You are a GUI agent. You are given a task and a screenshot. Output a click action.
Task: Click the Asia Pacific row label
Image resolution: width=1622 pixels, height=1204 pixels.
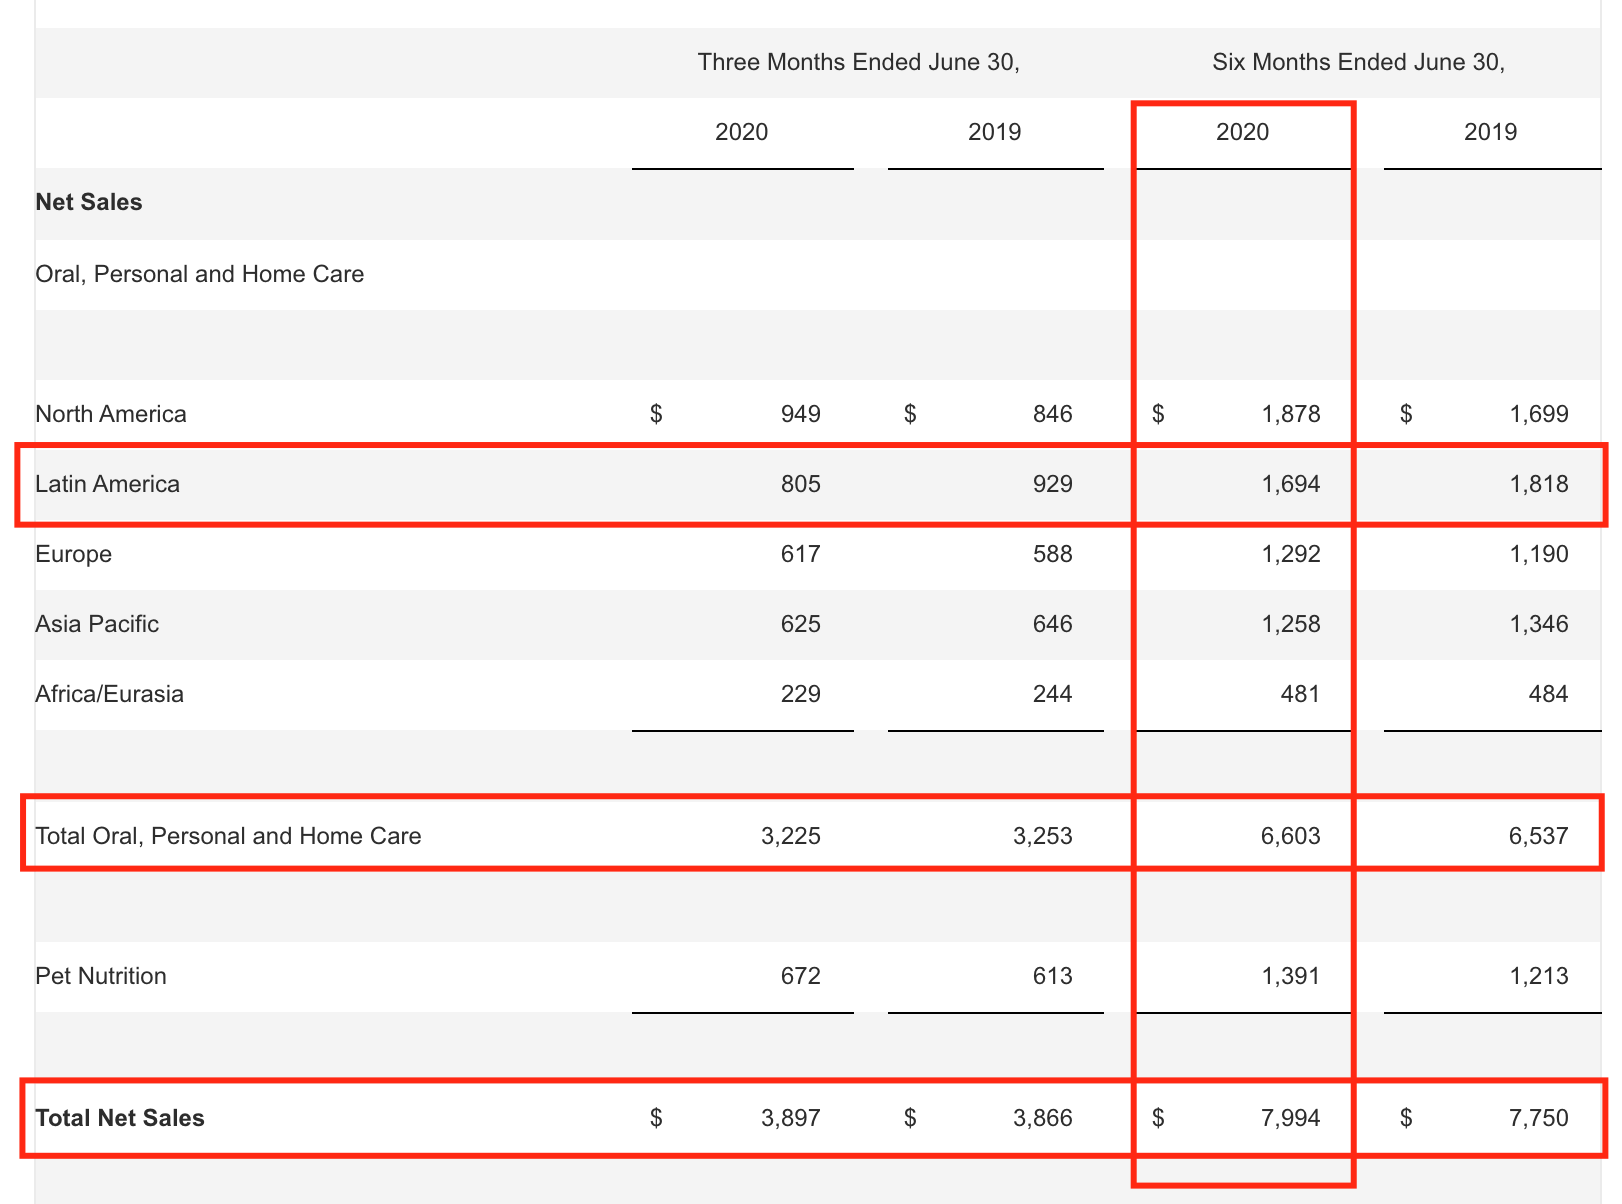tap(97, 624)
